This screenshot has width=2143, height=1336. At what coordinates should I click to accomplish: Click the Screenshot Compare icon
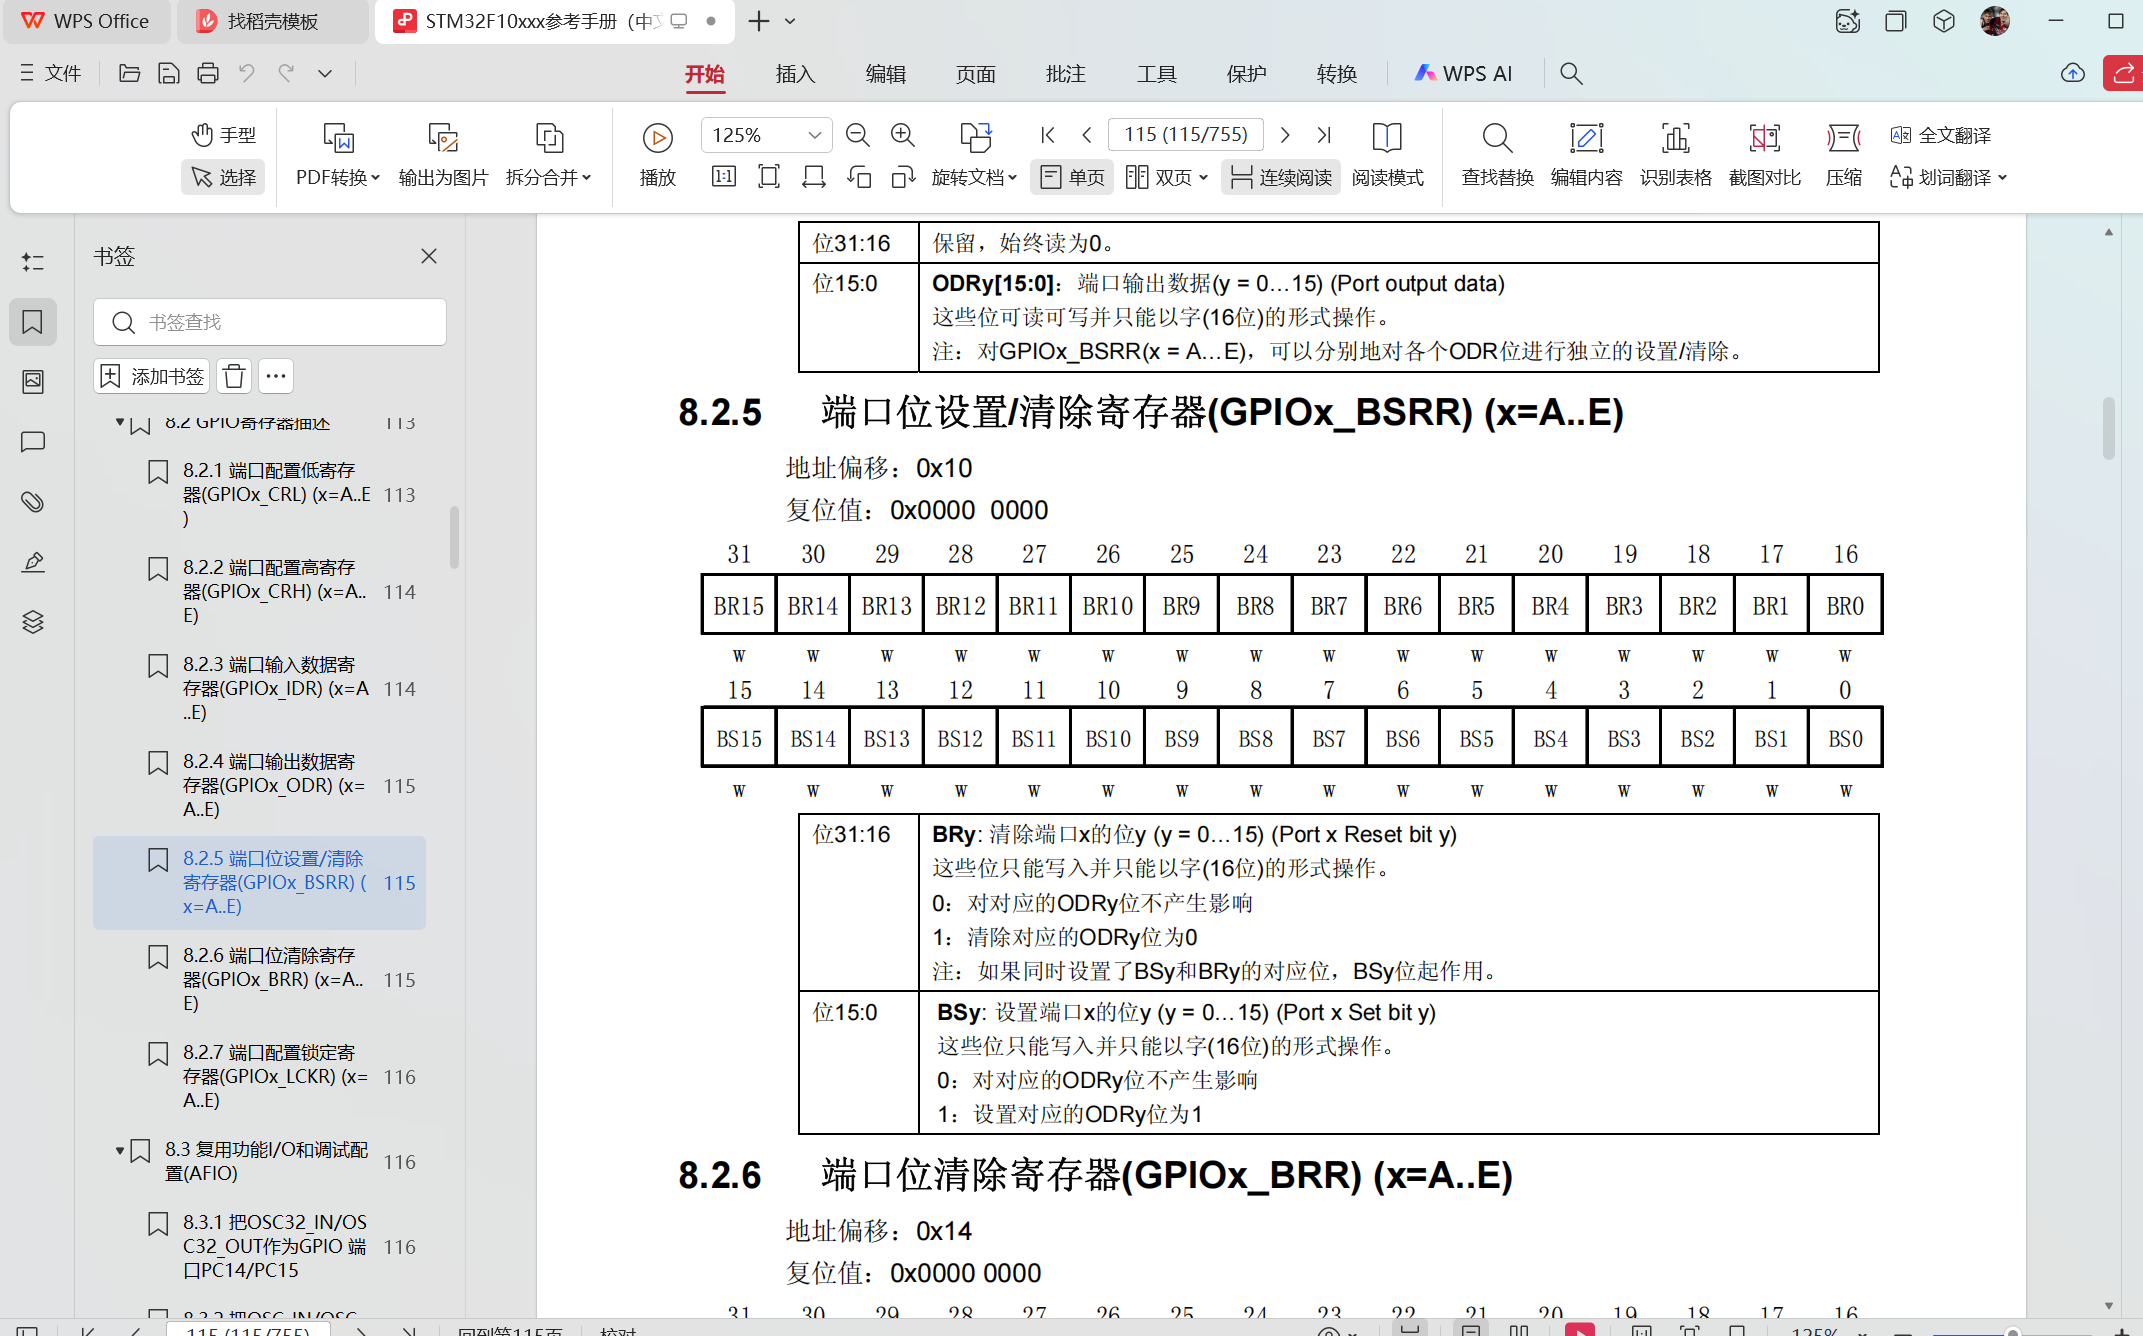pos(1764,138)
